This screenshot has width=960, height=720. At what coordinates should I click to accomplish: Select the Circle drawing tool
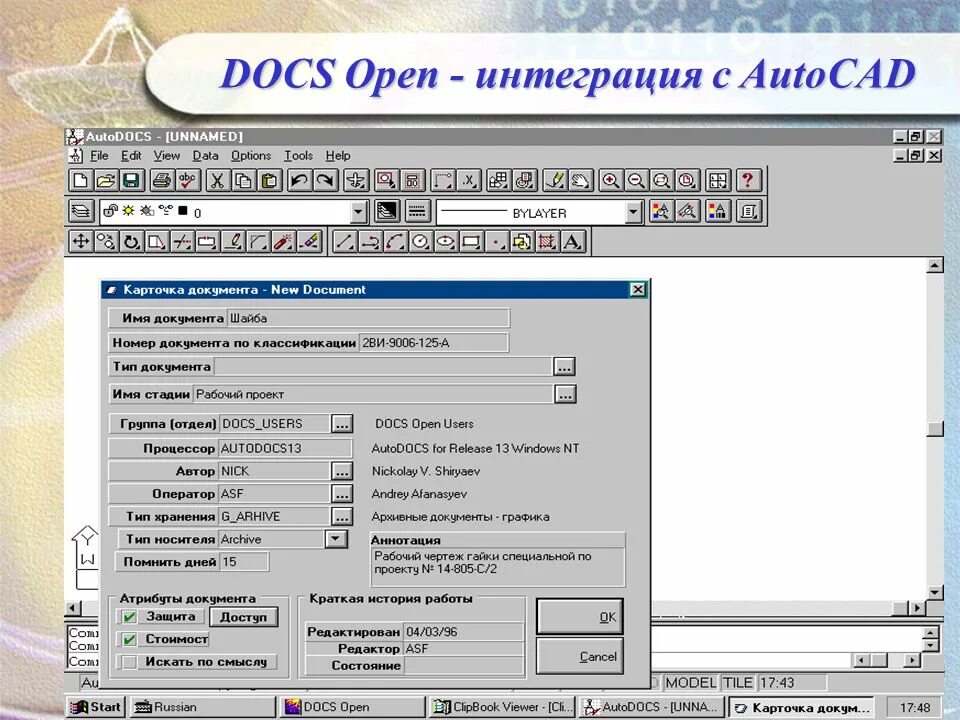pos(421,242)
